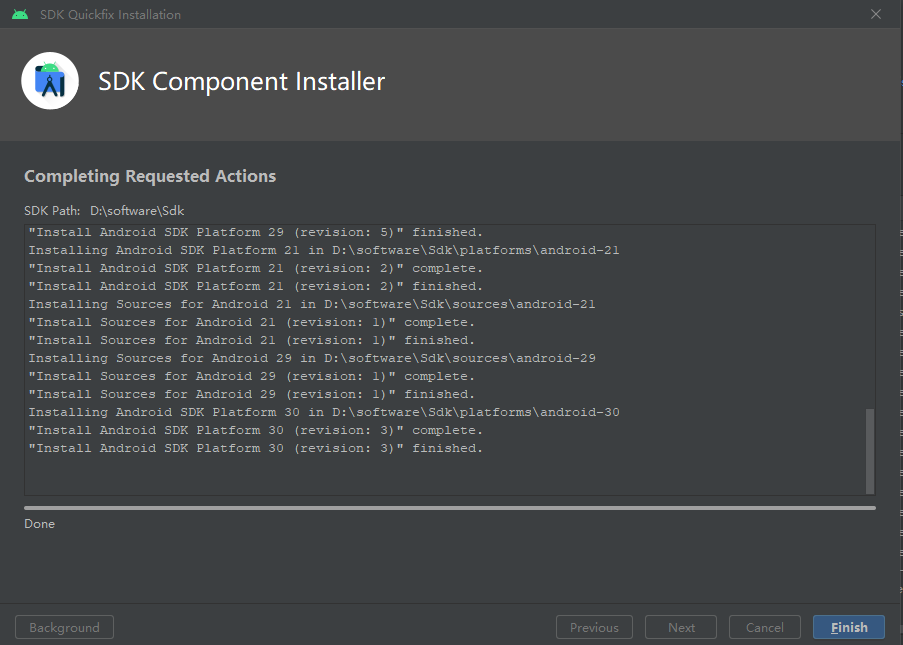Click 'SDK Quickfix Installation' window title
Viewport: 903px width, 645px height.
tap(110, 14)
